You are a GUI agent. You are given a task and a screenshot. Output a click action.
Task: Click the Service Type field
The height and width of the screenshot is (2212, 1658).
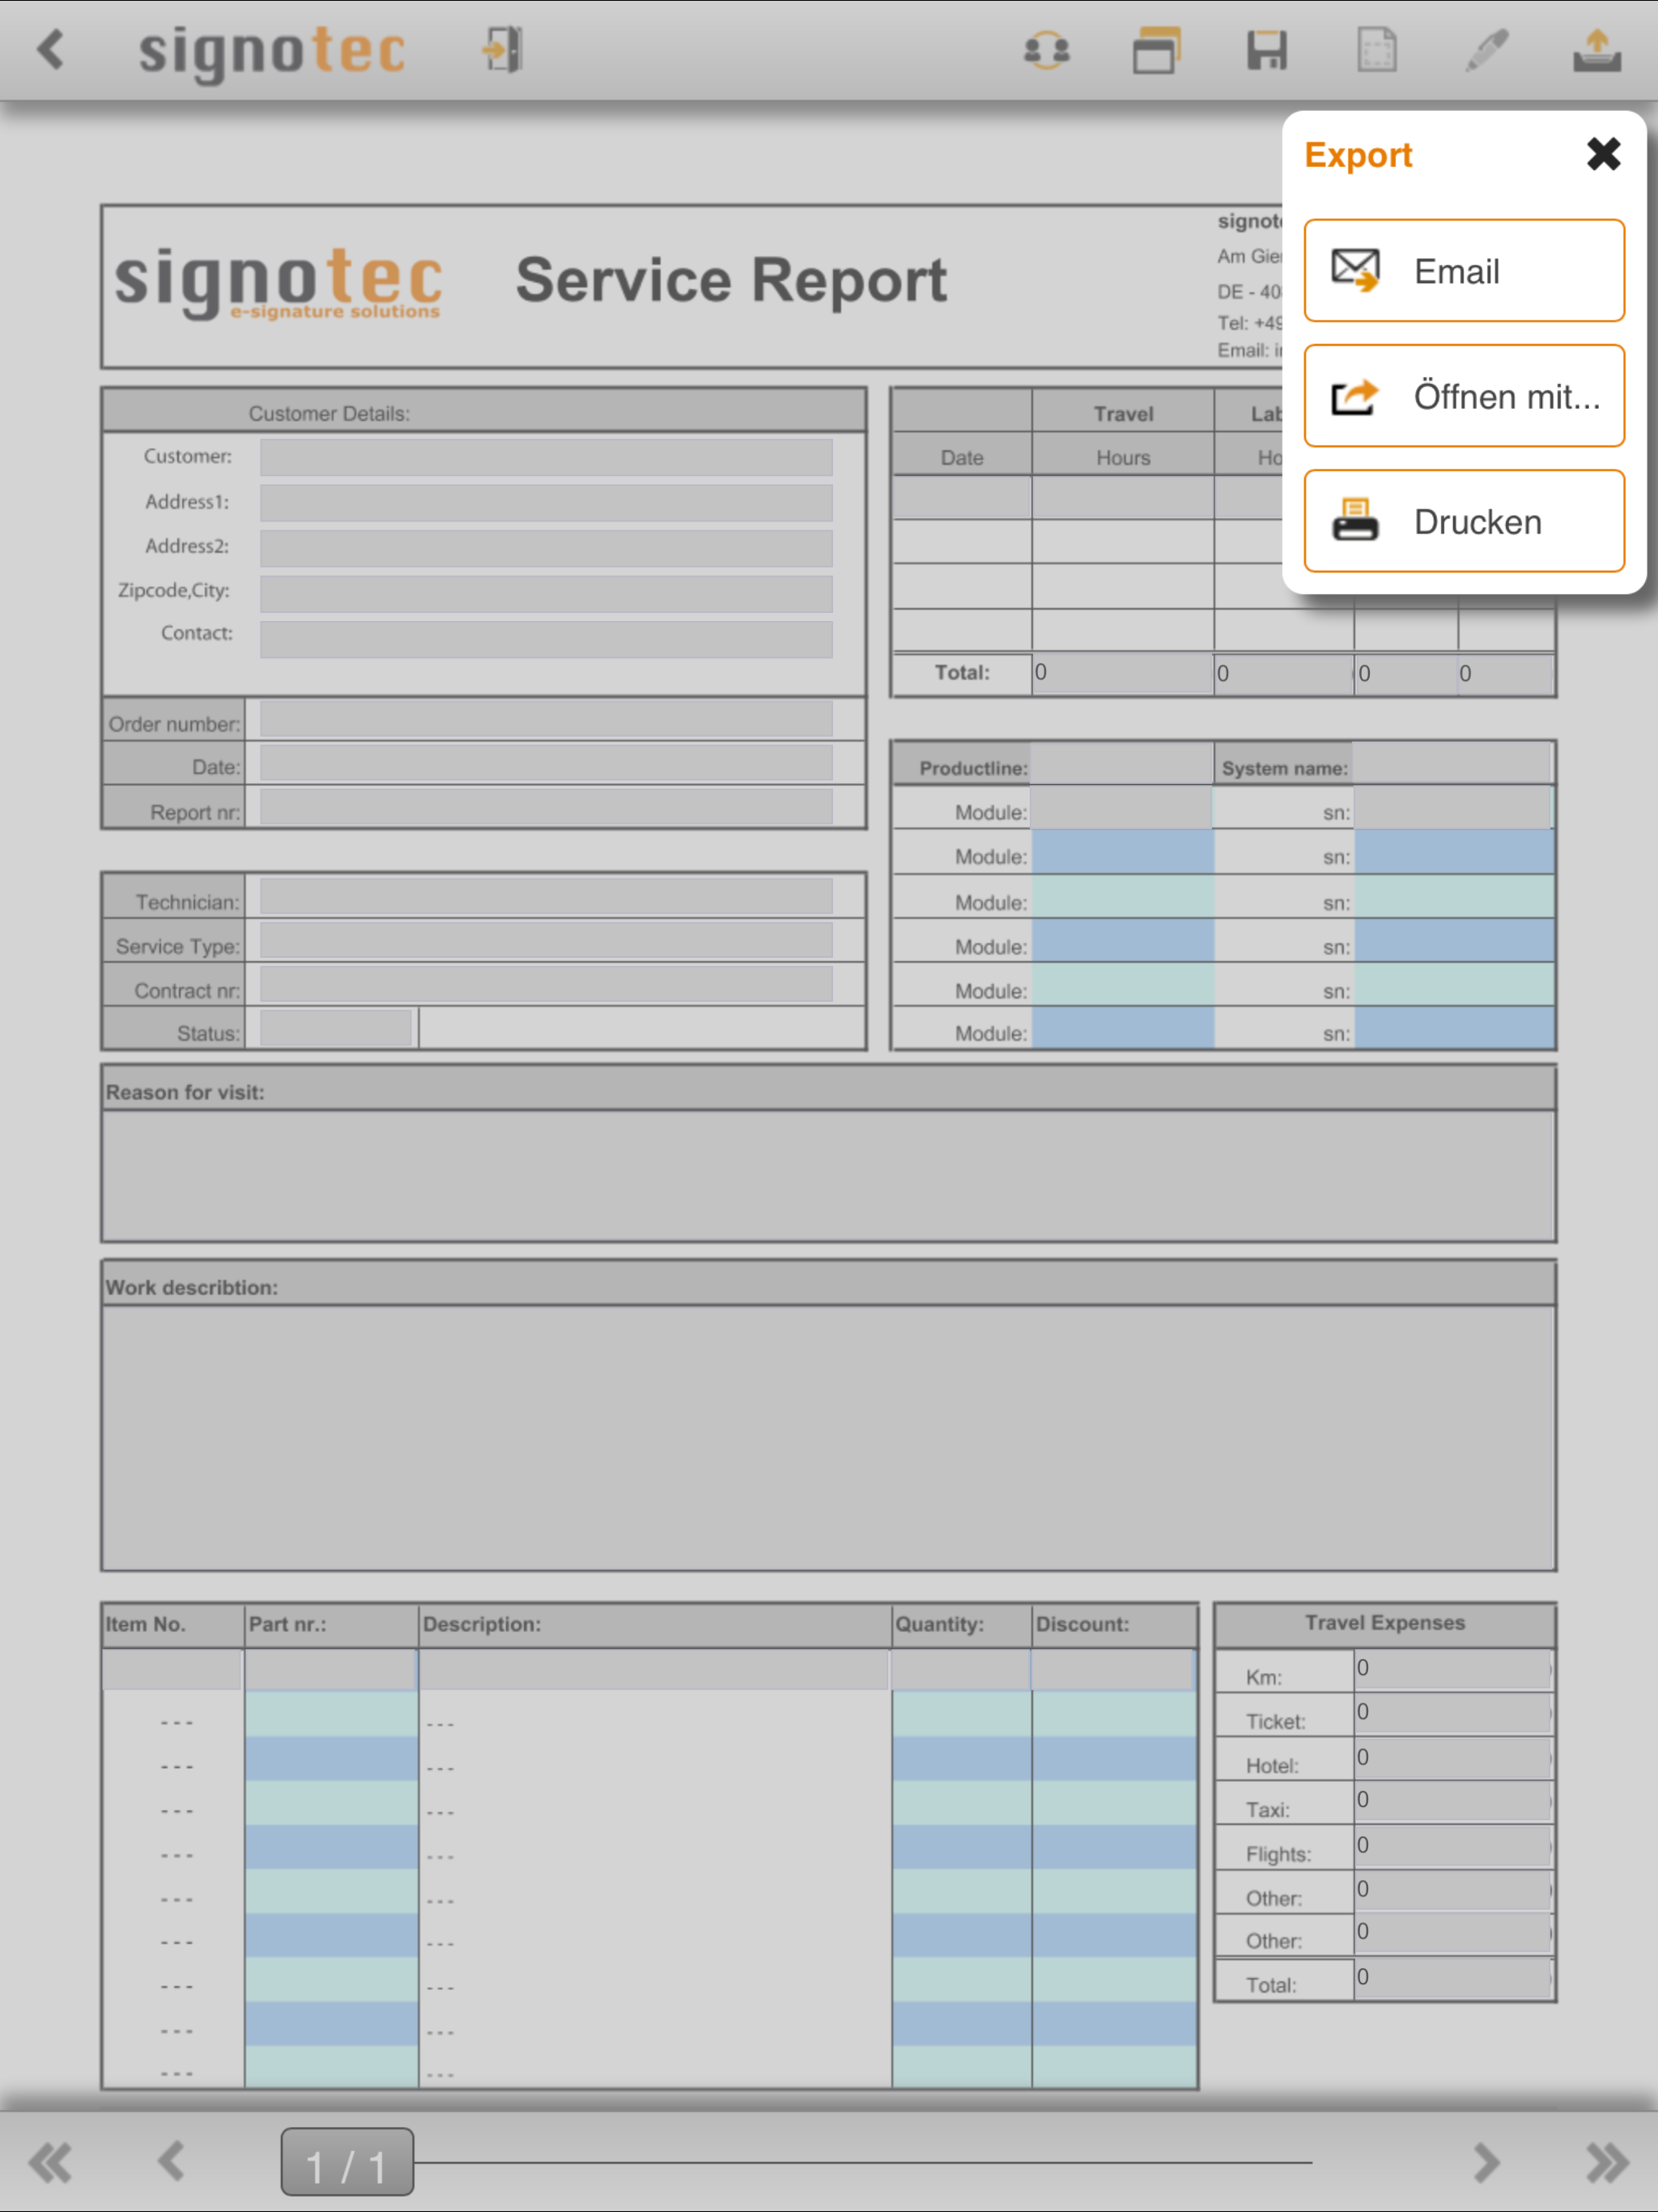[546, 941]
